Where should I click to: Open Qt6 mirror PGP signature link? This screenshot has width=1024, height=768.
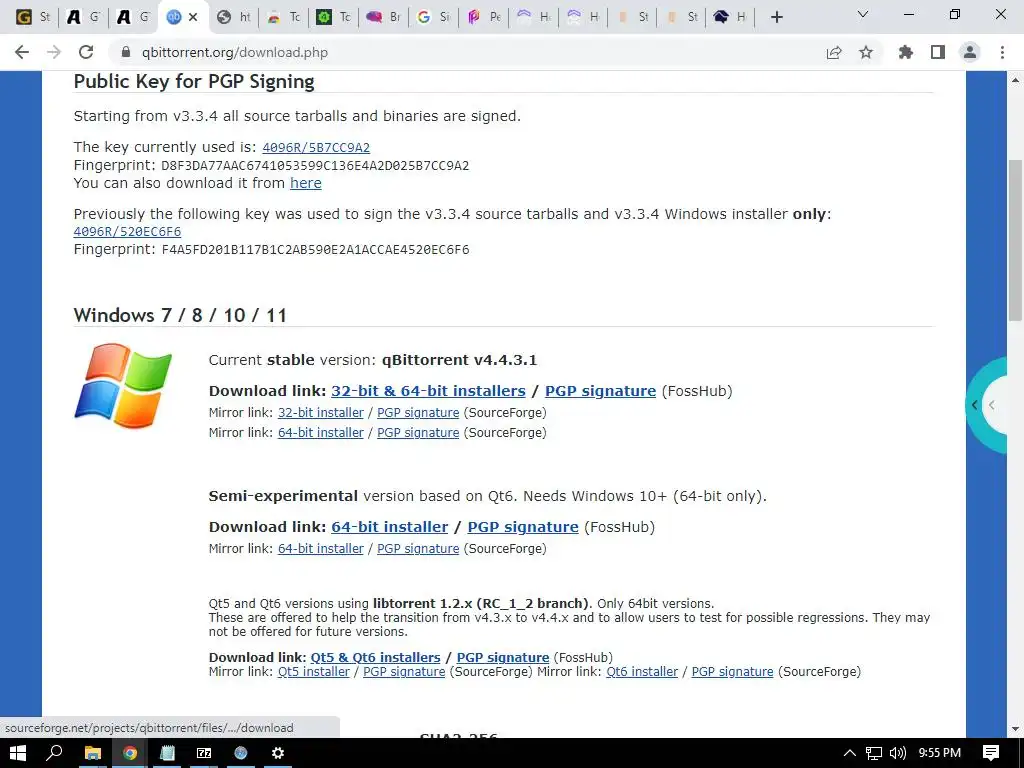point(418,549)
